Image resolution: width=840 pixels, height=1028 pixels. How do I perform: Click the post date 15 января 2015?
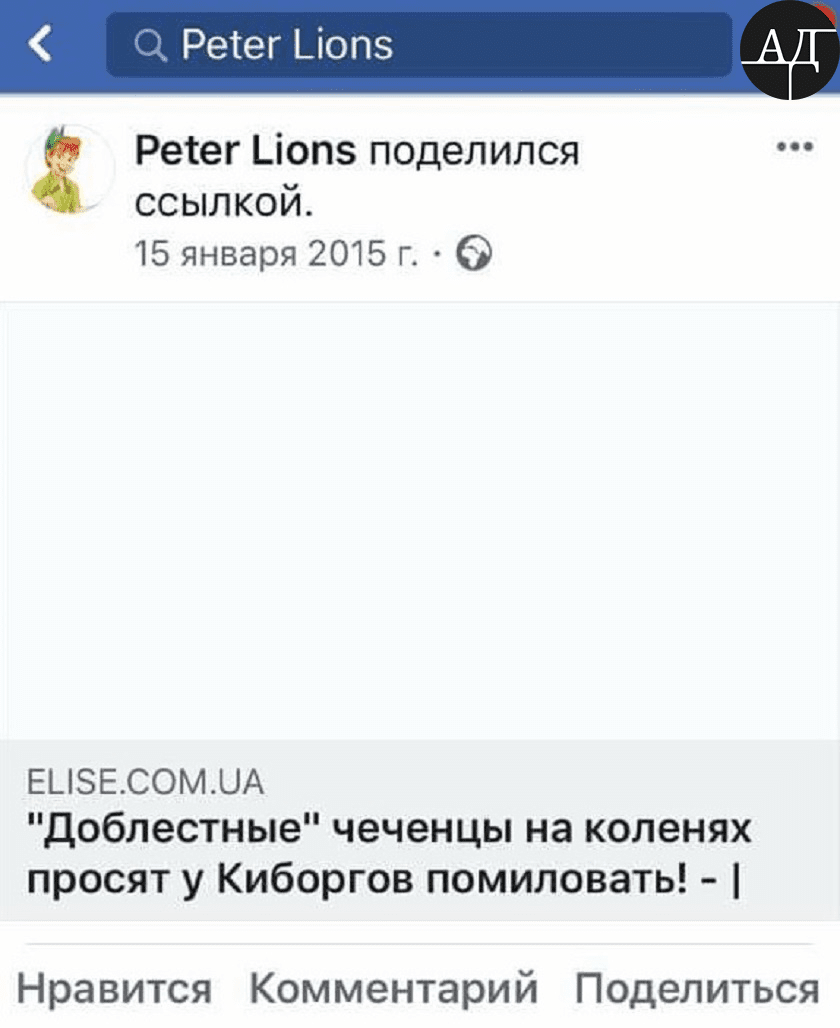pos(276,255)
